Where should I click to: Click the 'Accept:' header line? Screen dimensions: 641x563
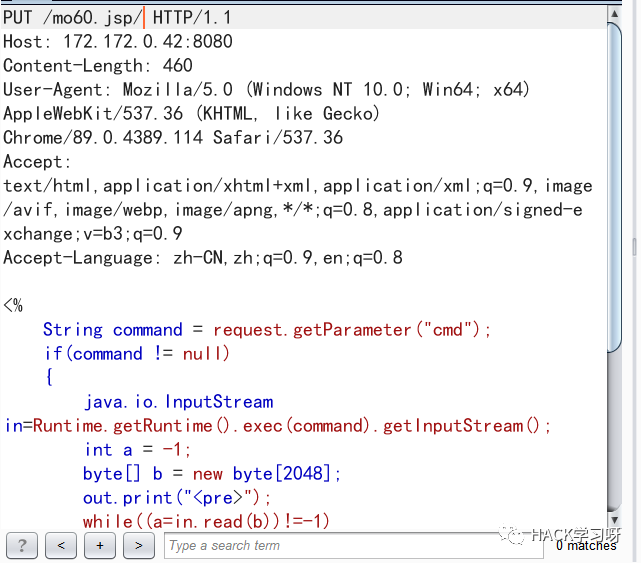pos(37,162)
